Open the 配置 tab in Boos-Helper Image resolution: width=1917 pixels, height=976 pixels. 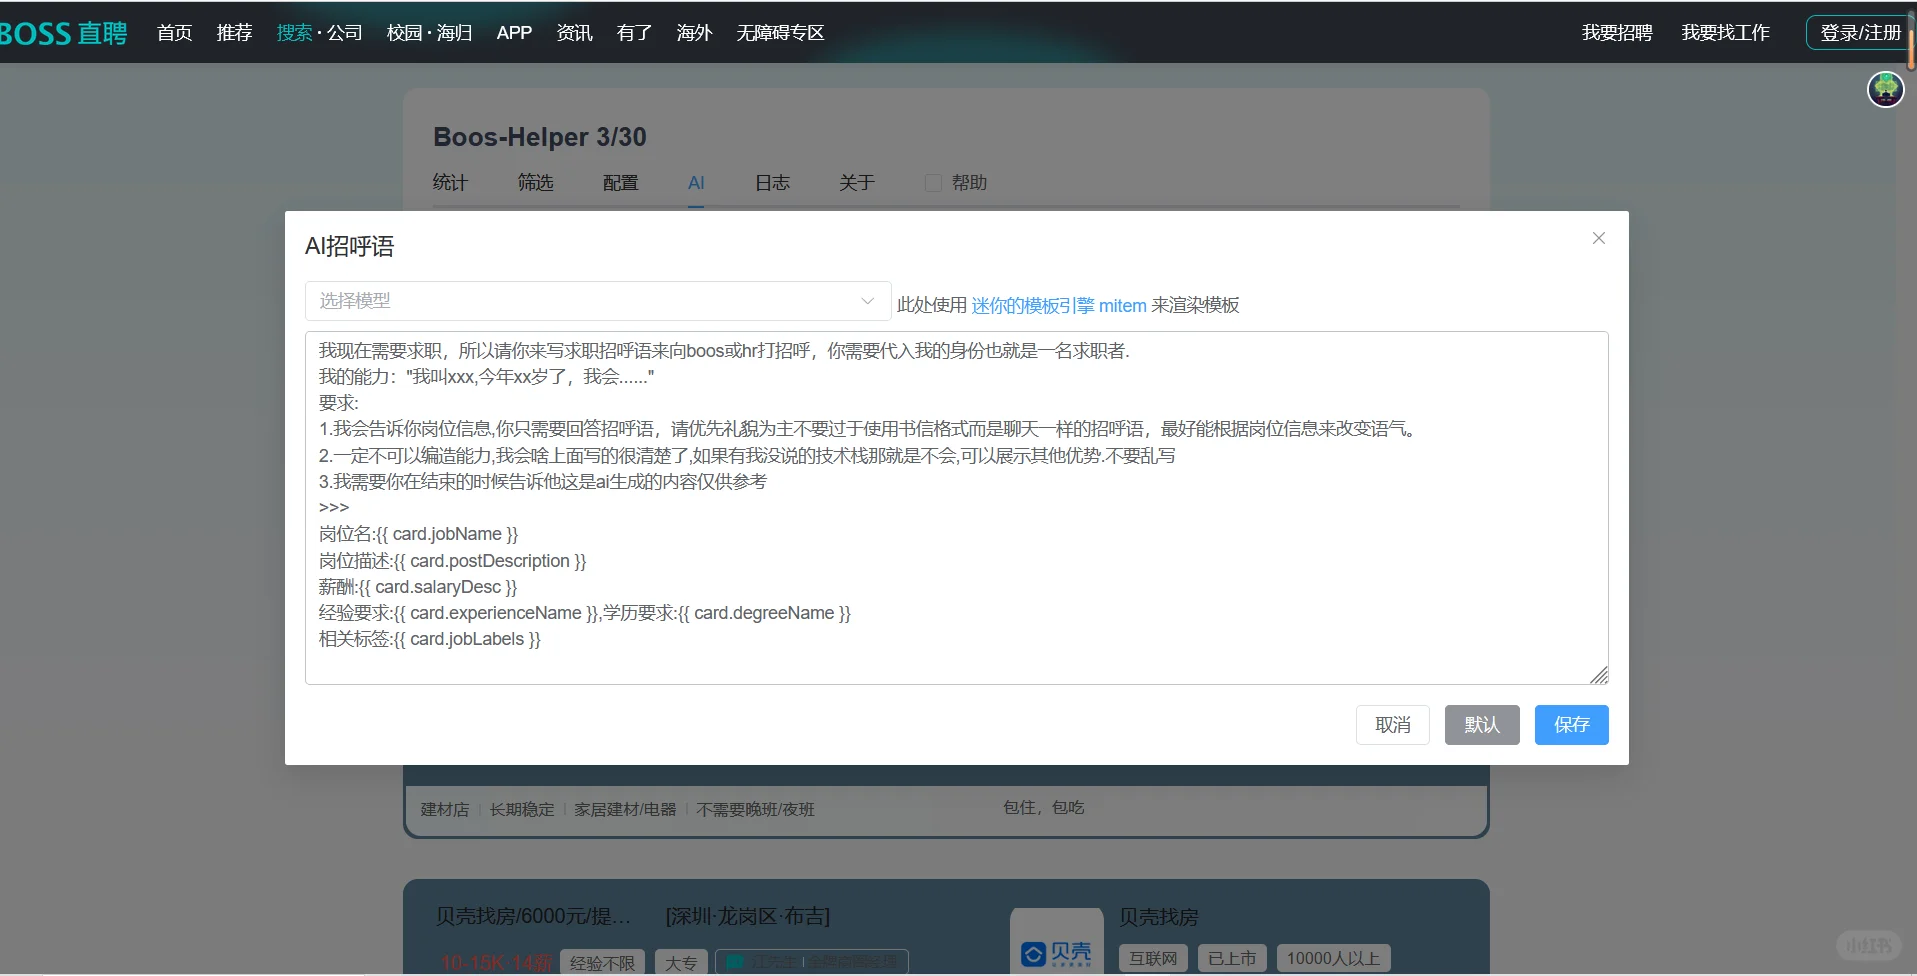coord(619,183)
